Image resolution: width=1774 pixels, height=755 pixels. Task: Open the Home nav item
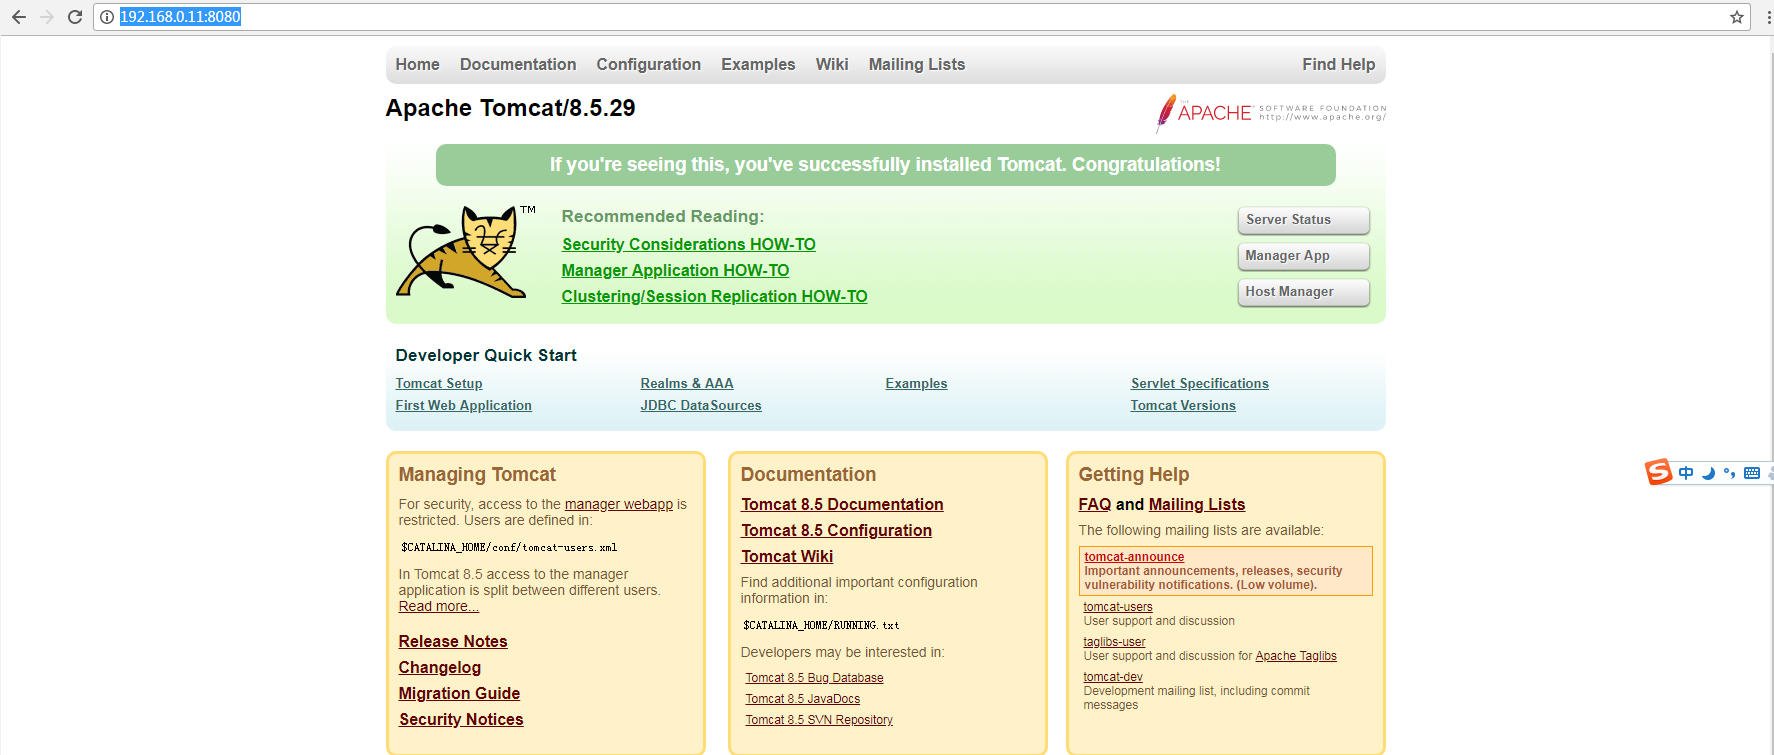tap(417, 64)
